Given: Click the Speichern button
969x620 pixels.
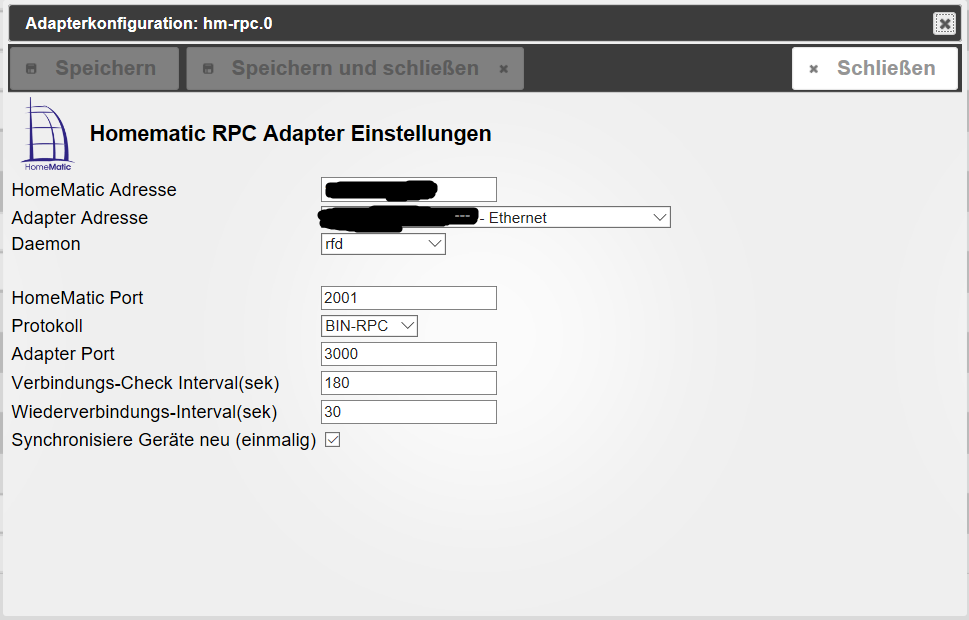Looking at the screenshot, I should [94, 68].
